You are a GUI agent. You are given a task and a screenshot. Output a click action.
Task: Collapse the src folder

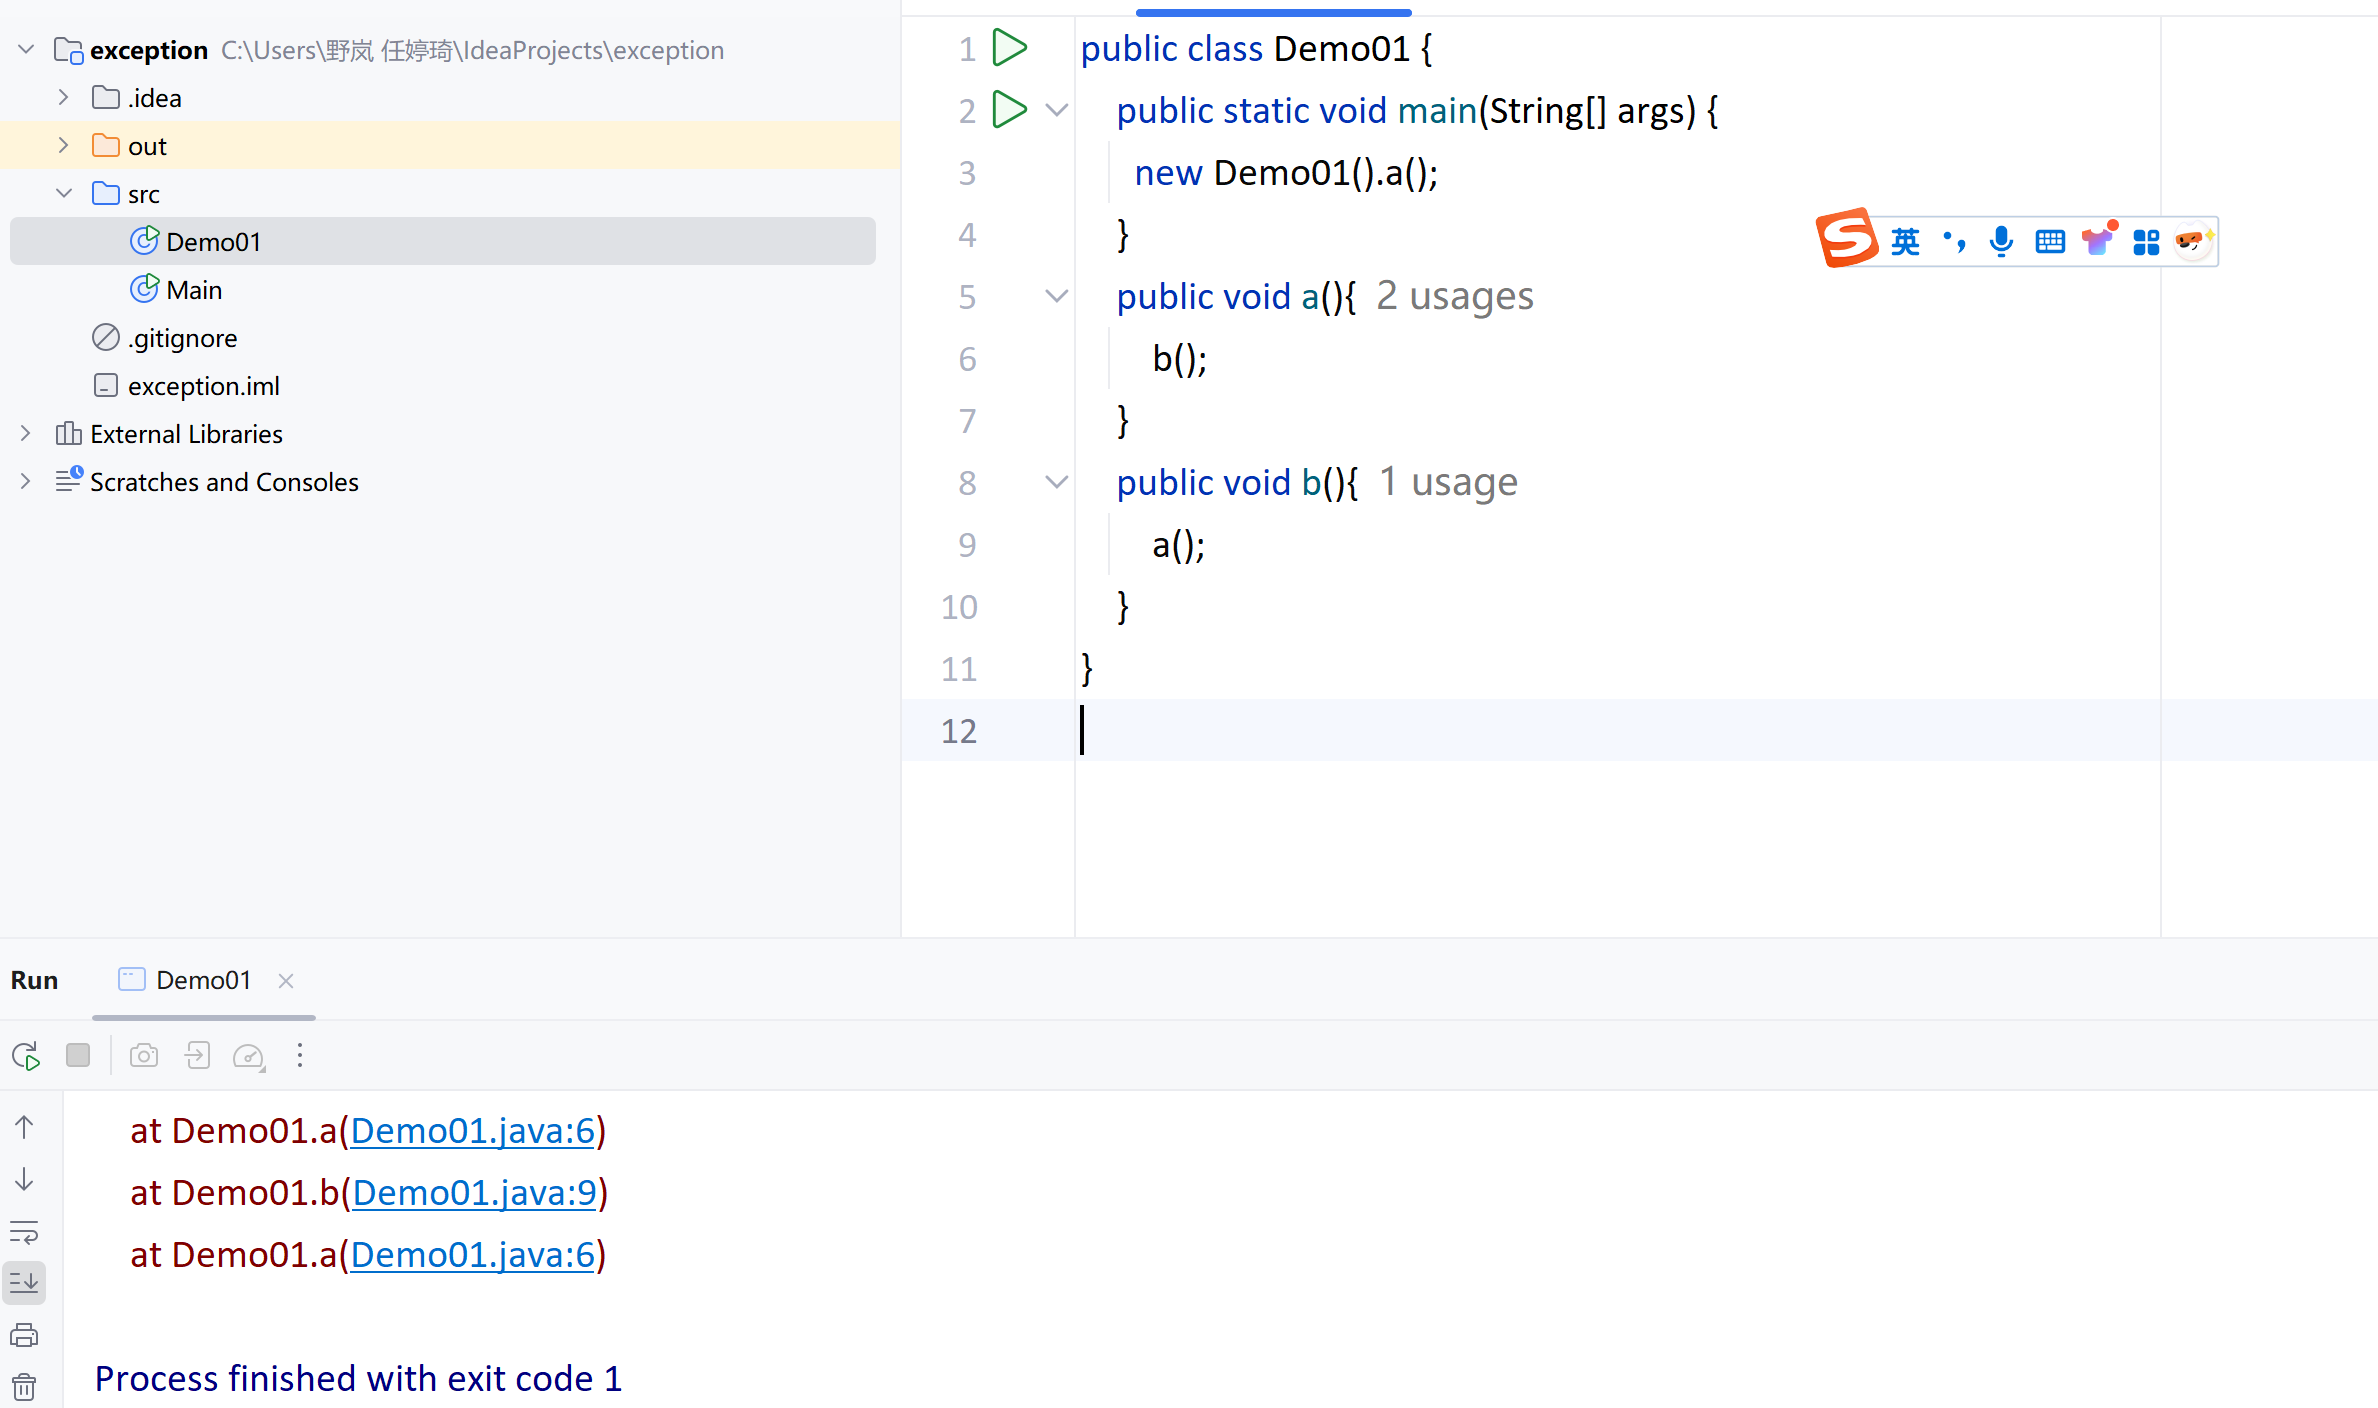pyautogui.click(x=64, y=194)
